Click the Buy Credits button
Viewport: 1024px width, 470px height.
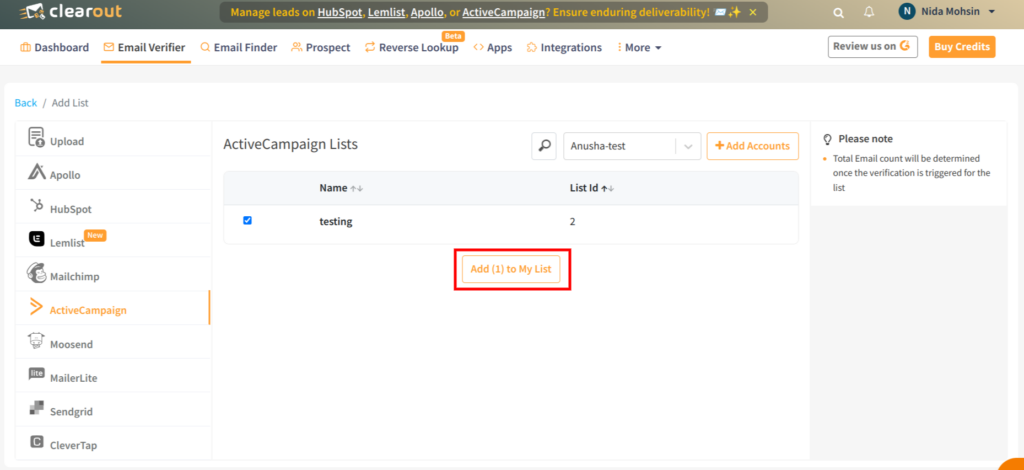click(x=962, y=47)
